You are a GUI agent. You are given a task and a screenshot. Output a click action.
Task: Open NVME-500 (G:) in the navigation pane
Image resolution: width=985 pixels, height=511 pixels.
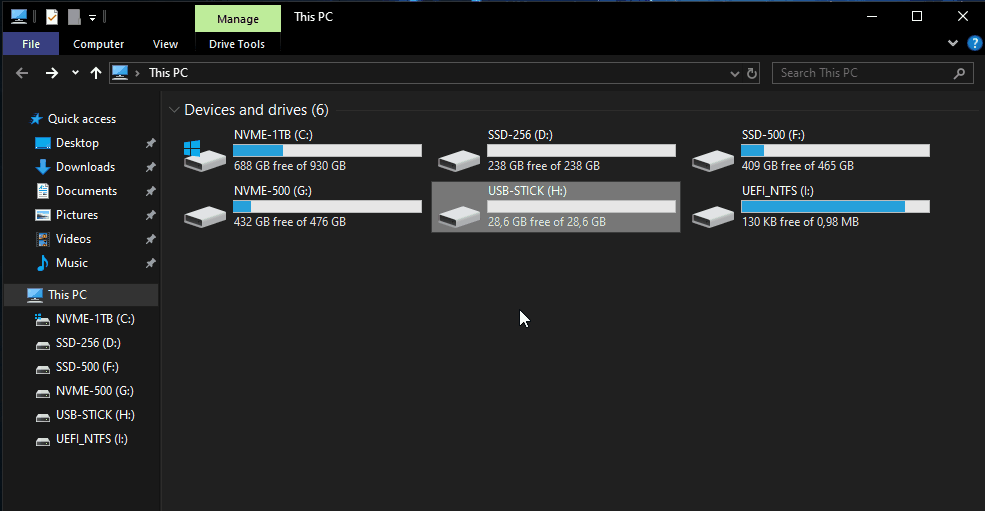tap(94, 391)
